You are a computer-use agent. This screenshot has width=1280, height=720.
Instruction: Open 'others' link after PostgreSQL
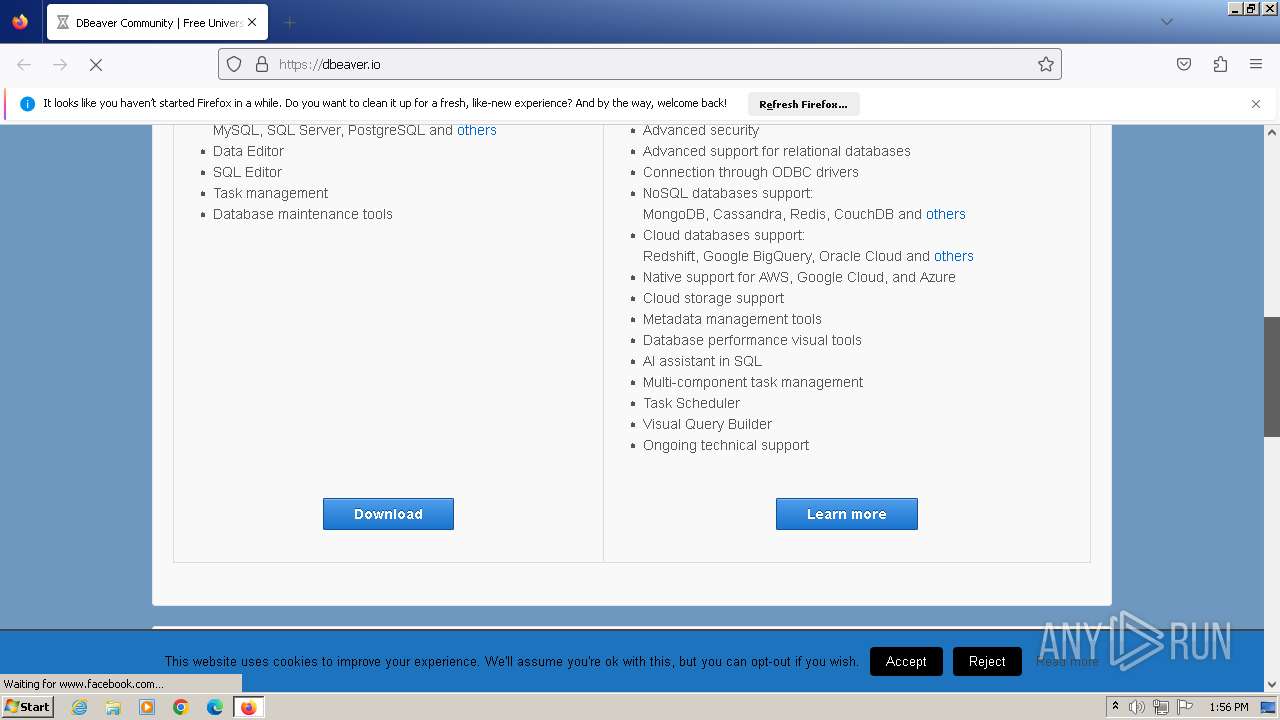click(x=477, y=130)
